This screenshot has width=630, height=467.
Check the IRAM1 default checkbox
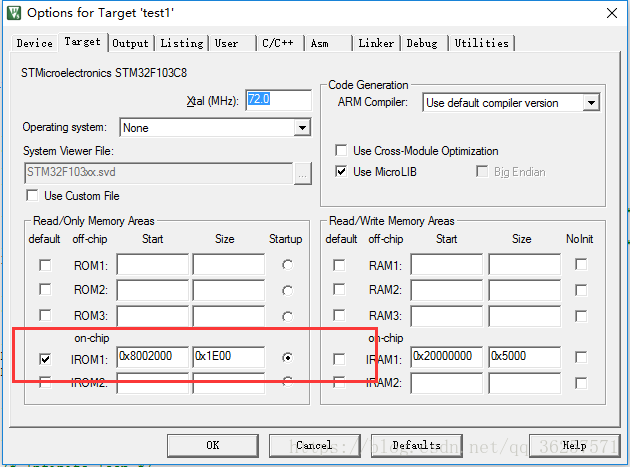[x=339, y=359]
